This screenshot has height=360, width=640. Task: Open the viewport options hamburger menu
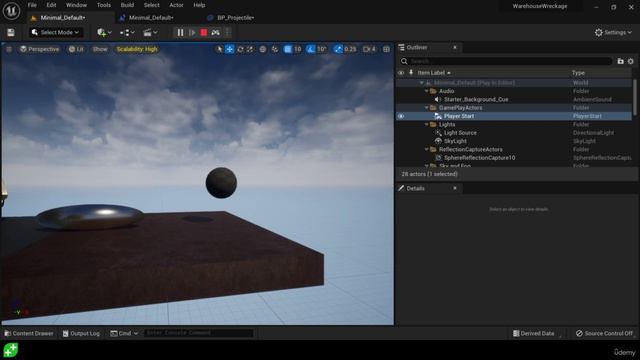[x=9, y=49]
